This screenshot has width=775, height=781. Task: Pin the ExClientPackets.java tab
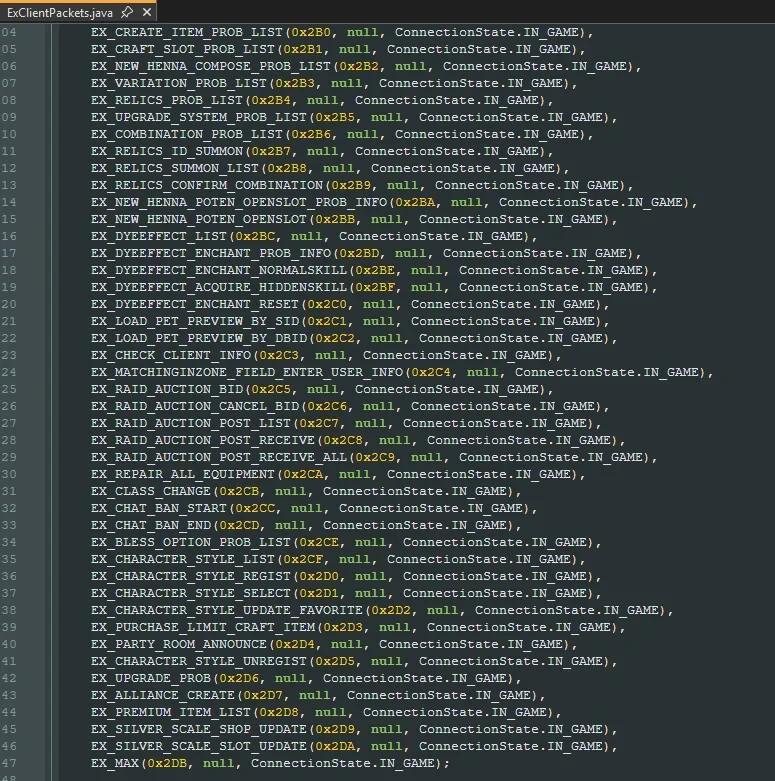(x=128, y=12)
